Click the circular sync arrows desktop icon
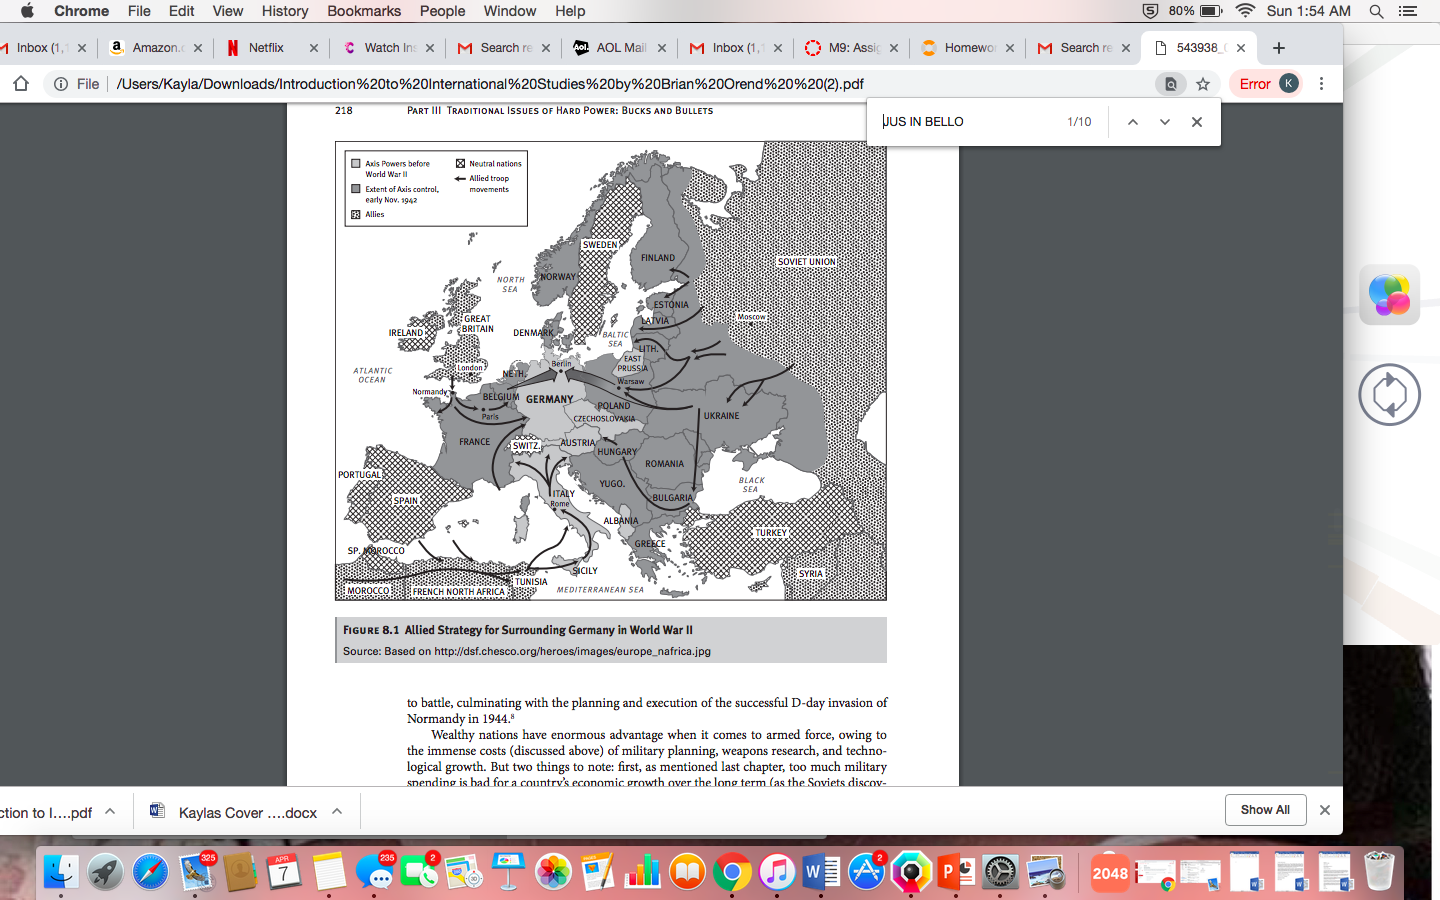Image resolution: width=1440 pixels, height=900 pixels. point(1389,395)
